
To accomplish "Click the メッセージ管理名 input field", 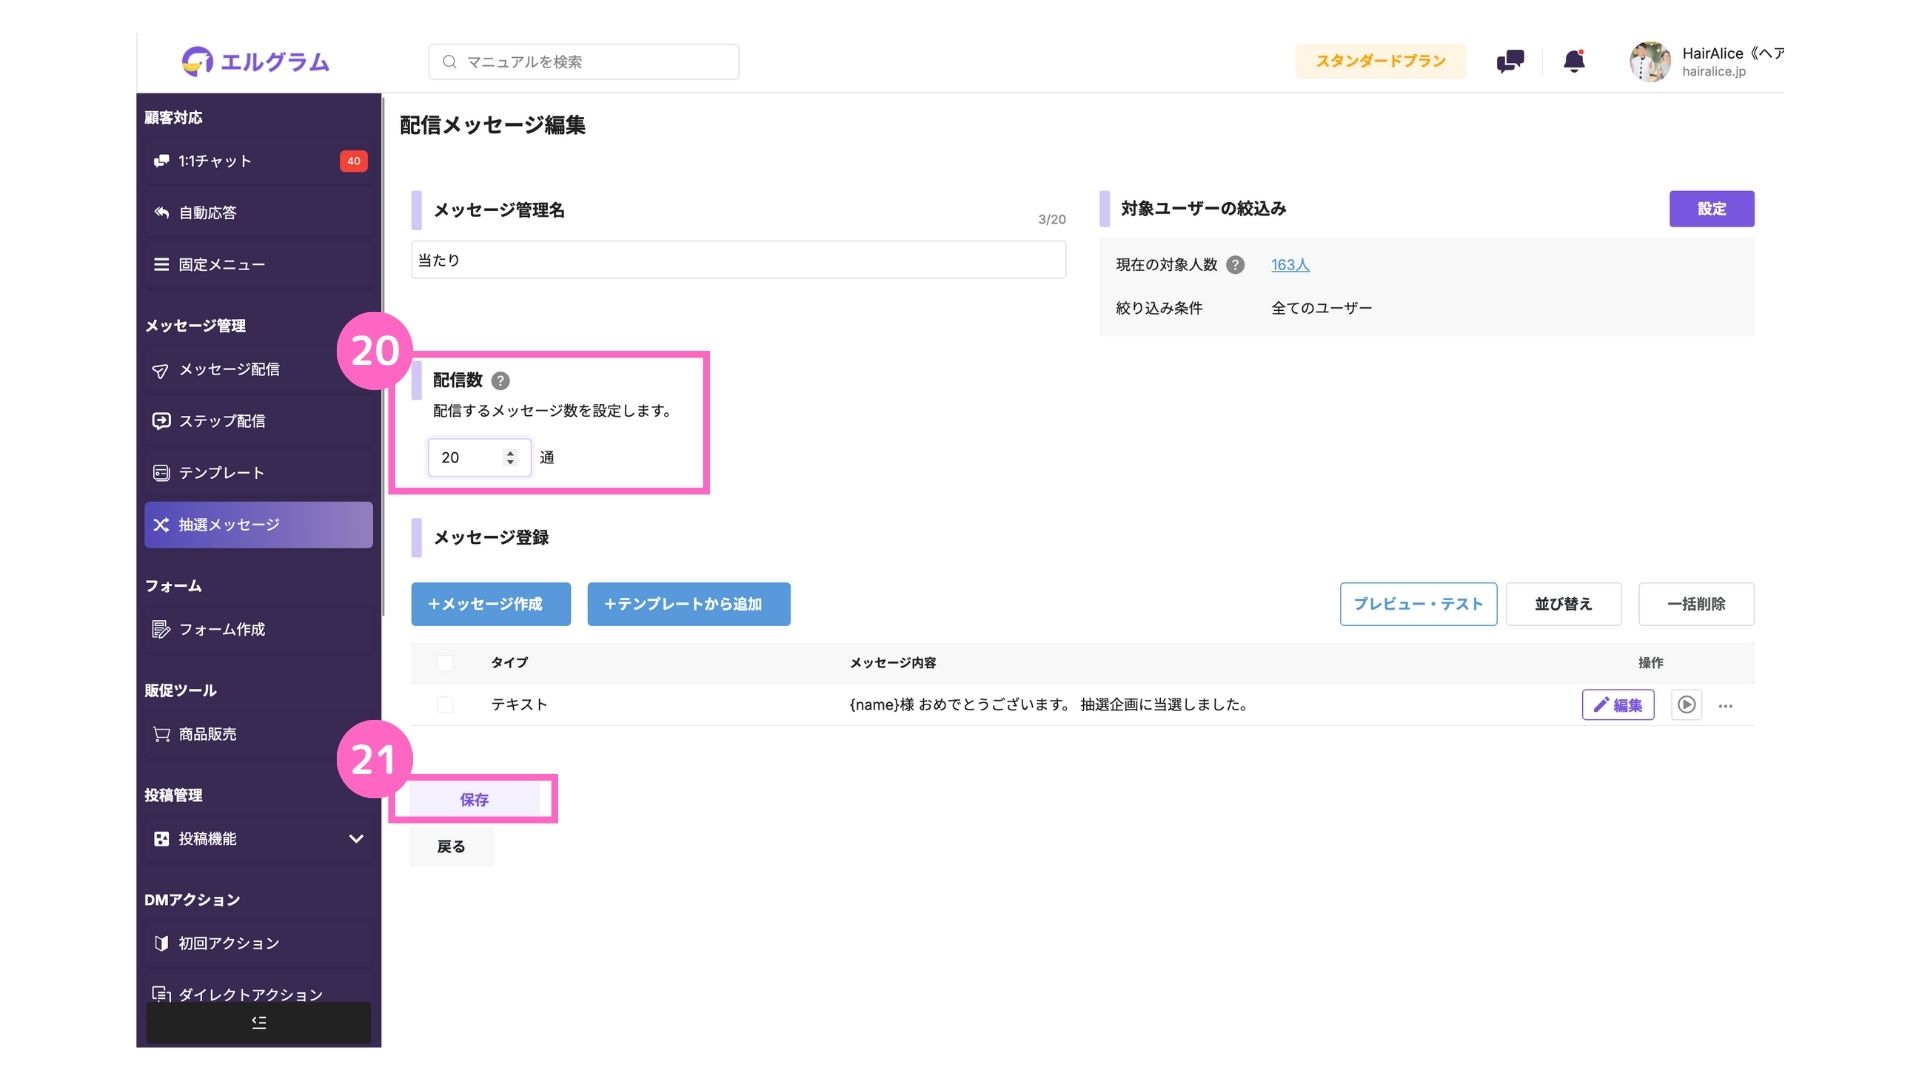I will [x=738, y=260].
